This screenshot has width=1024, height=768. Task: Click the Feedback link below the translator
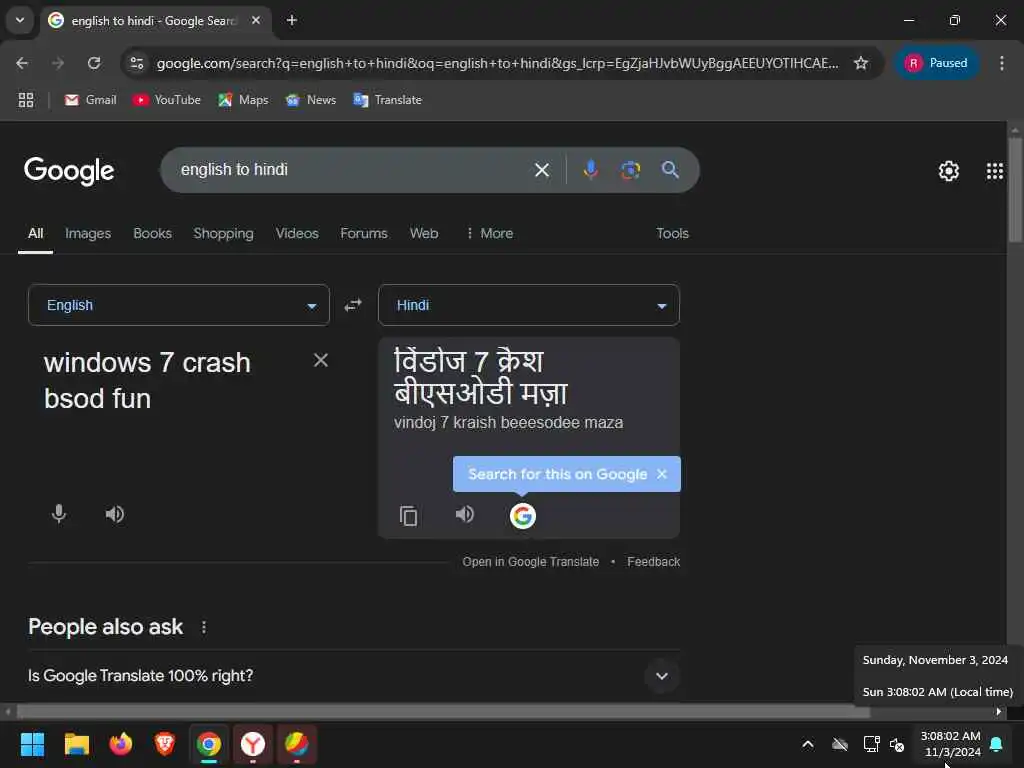653,562
